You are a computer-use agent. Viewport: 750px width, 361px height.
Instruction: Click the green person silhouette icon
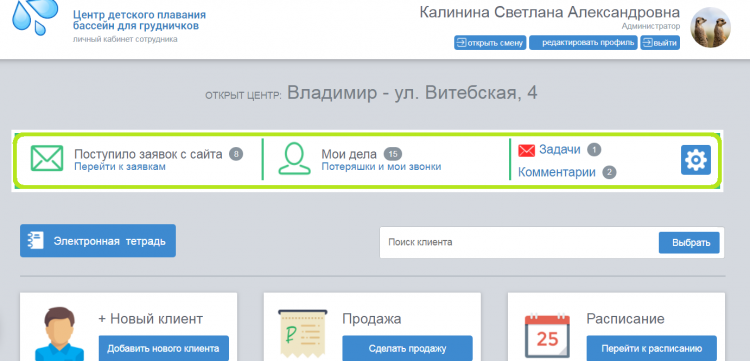pyautogui.click(x=295, y=159)
